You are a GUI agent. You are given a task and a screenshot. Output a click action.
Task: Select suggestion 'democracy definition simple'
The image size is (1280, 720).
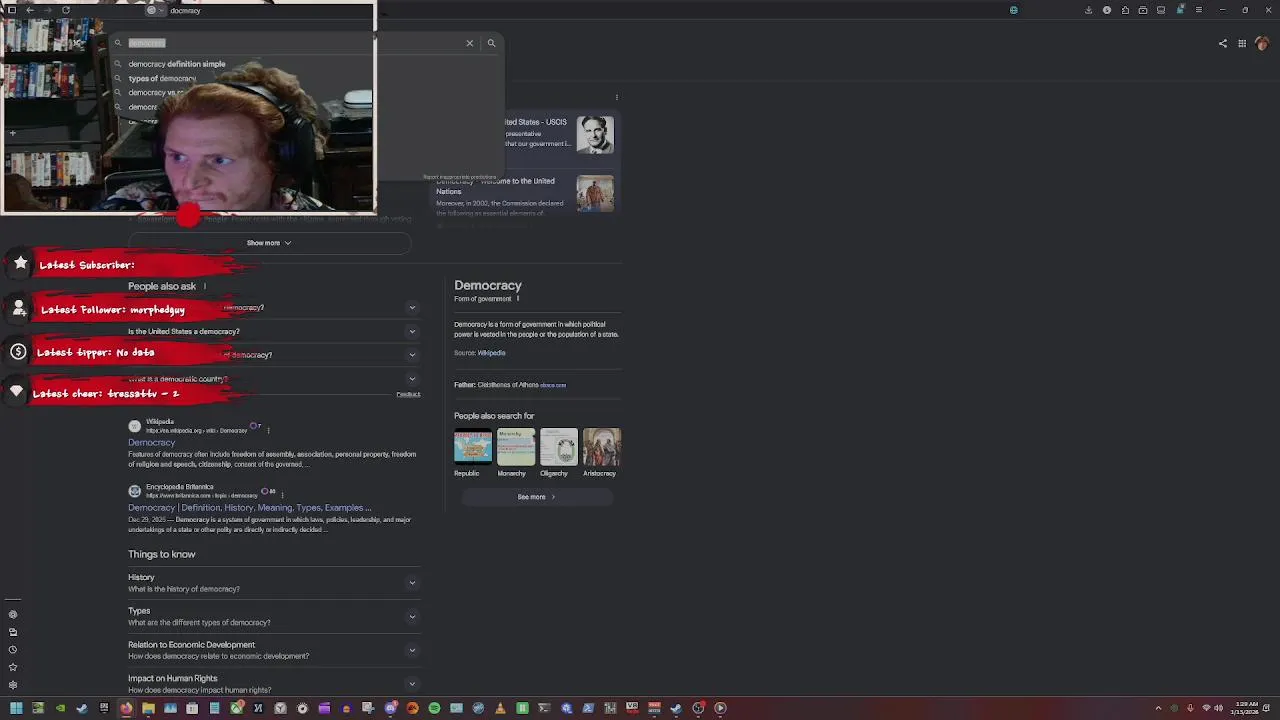176,64
